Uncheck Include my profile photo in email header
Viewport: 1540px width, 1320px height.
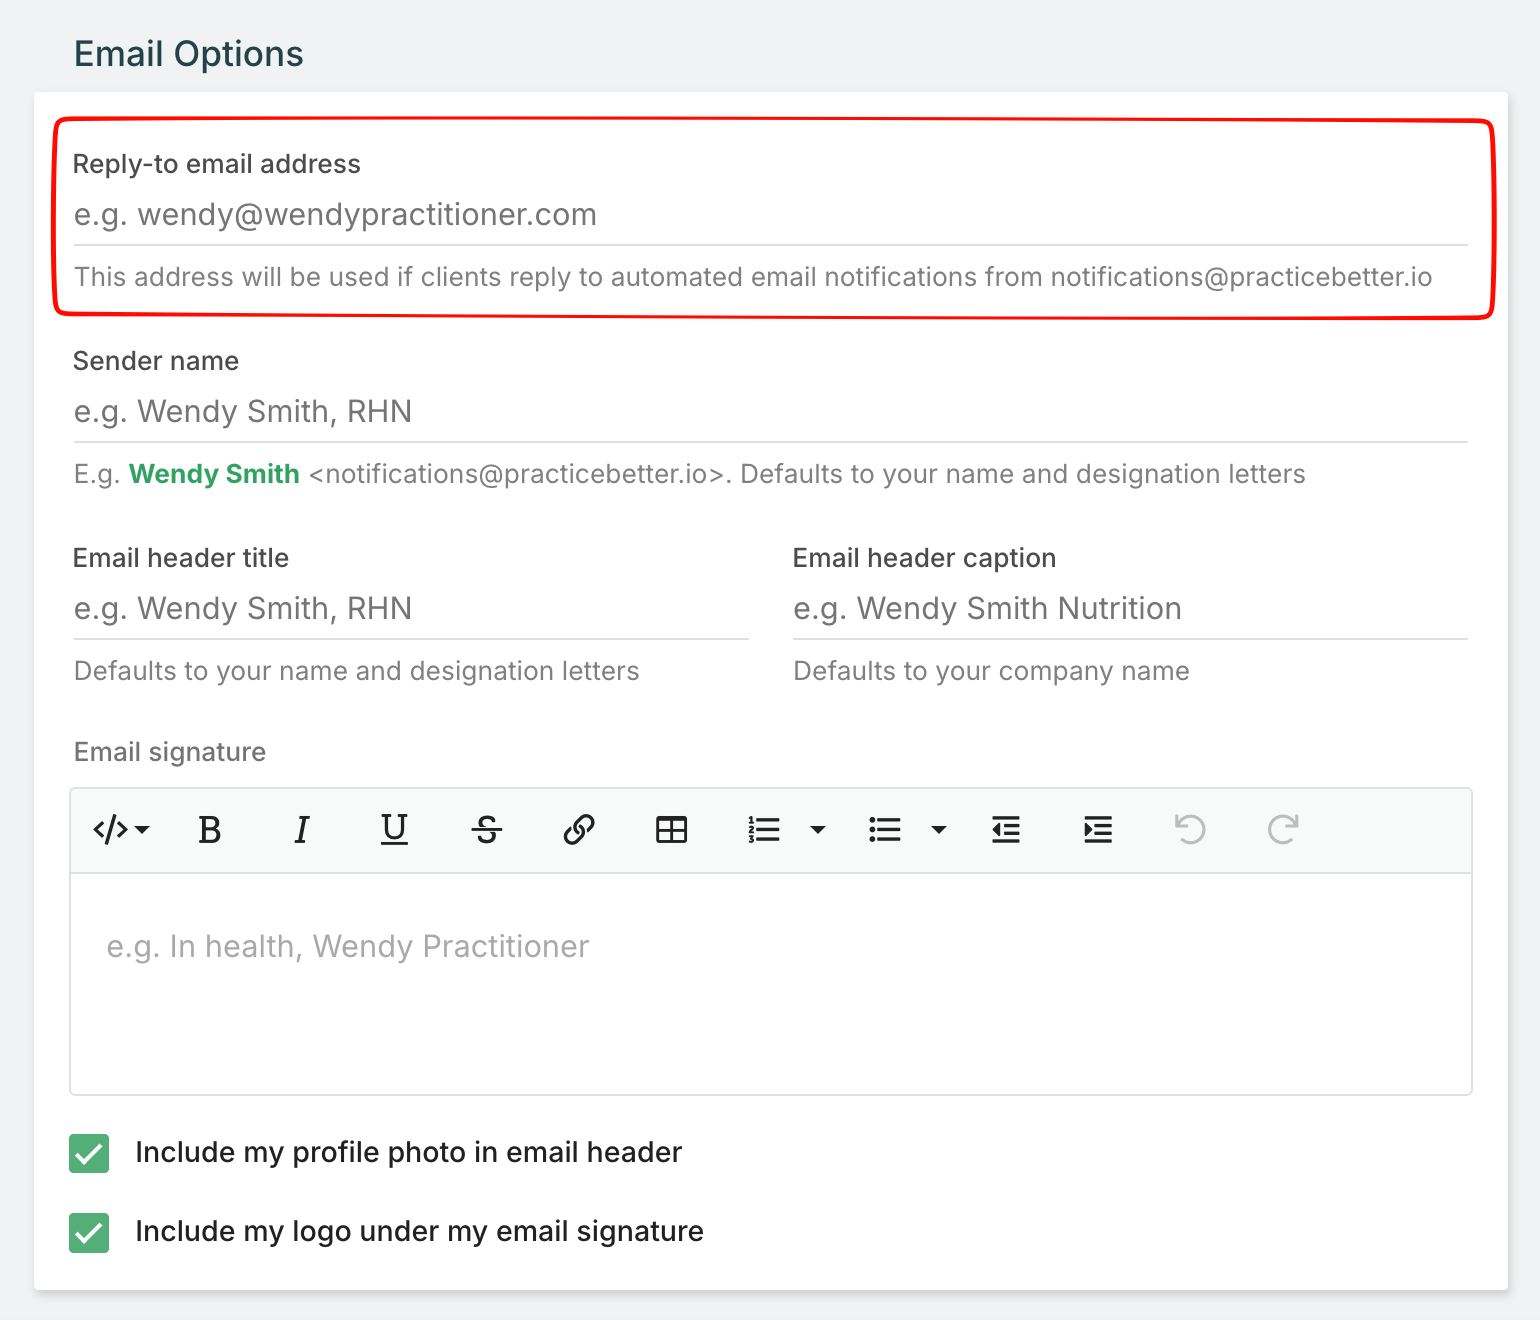89,1153
